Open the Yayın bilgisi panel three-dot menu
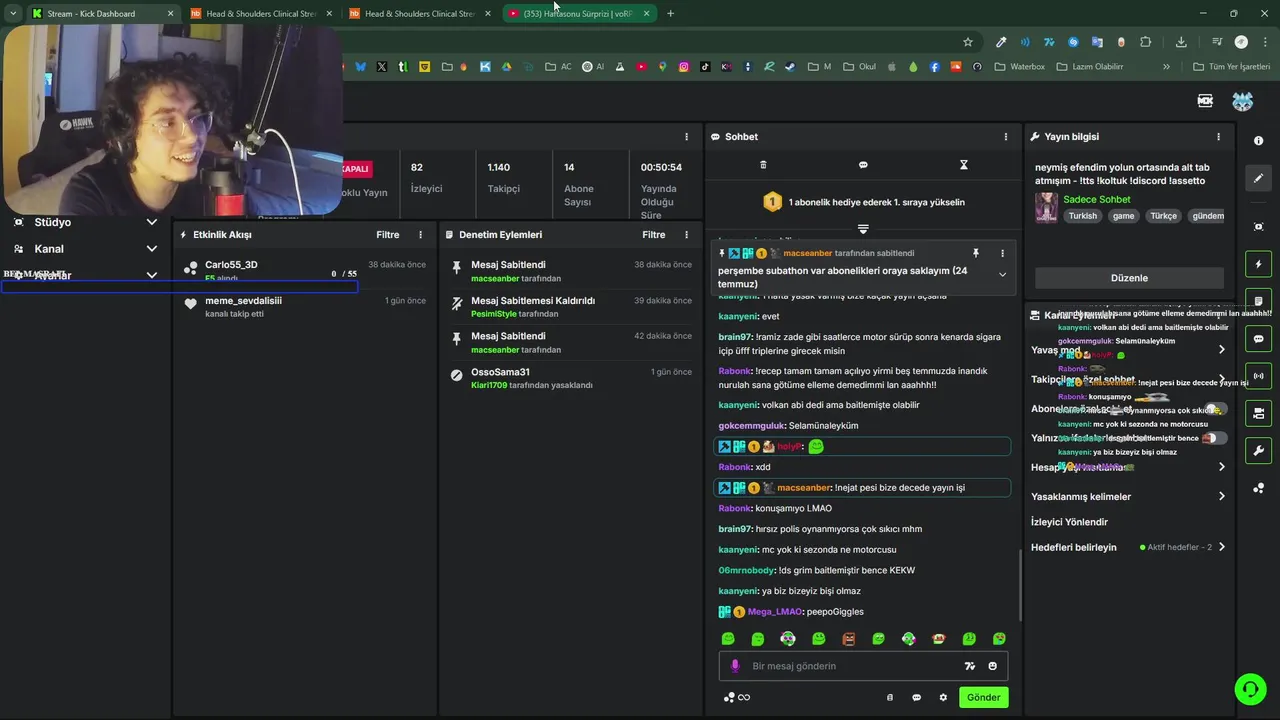 [1218, 137]
